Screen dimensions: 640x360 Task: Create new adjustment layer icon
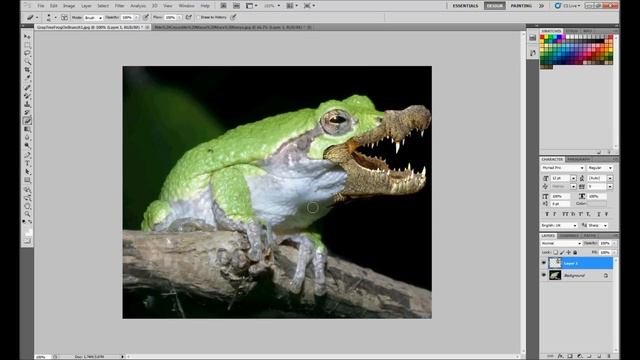[x=580, y=356]
